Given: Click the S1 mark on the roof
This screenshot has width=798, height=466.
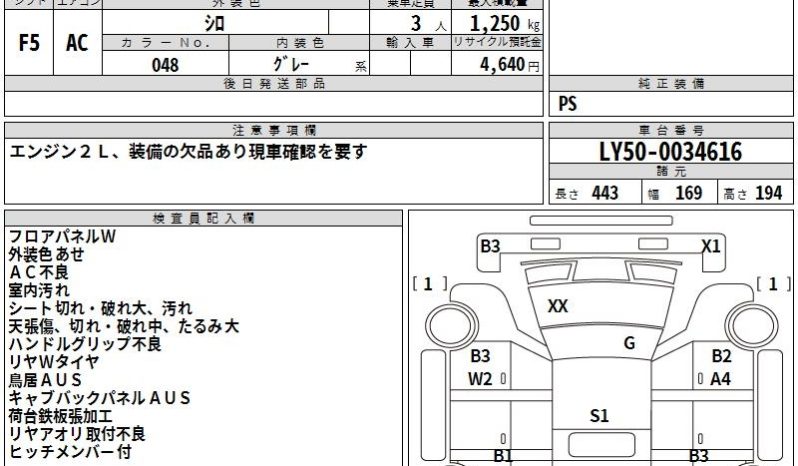Looking at the screenshot, I should [x=599, y=416].
